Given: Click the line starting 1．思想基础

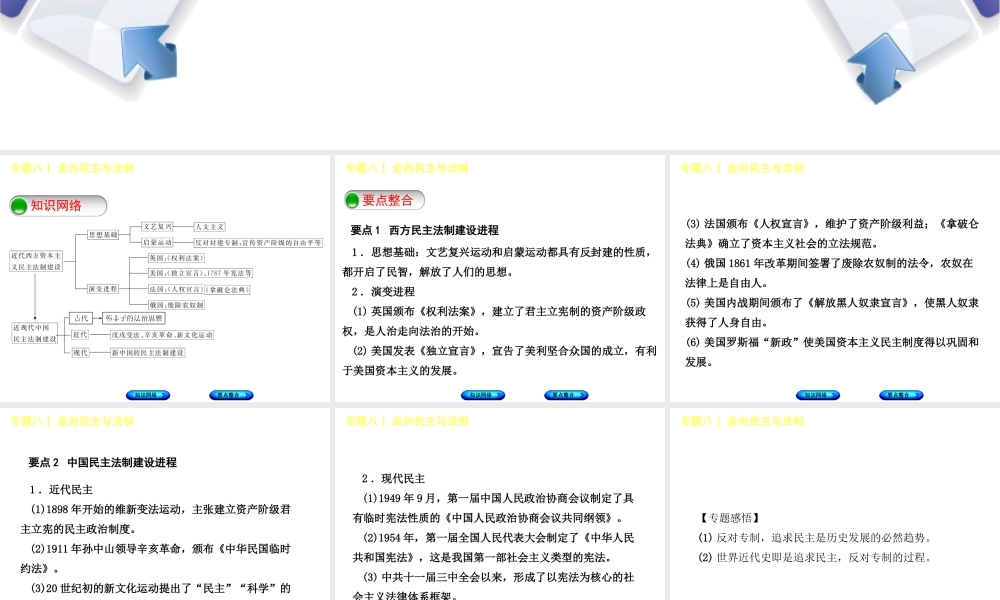Looking at the screenshot, I should tap(499, 262).
